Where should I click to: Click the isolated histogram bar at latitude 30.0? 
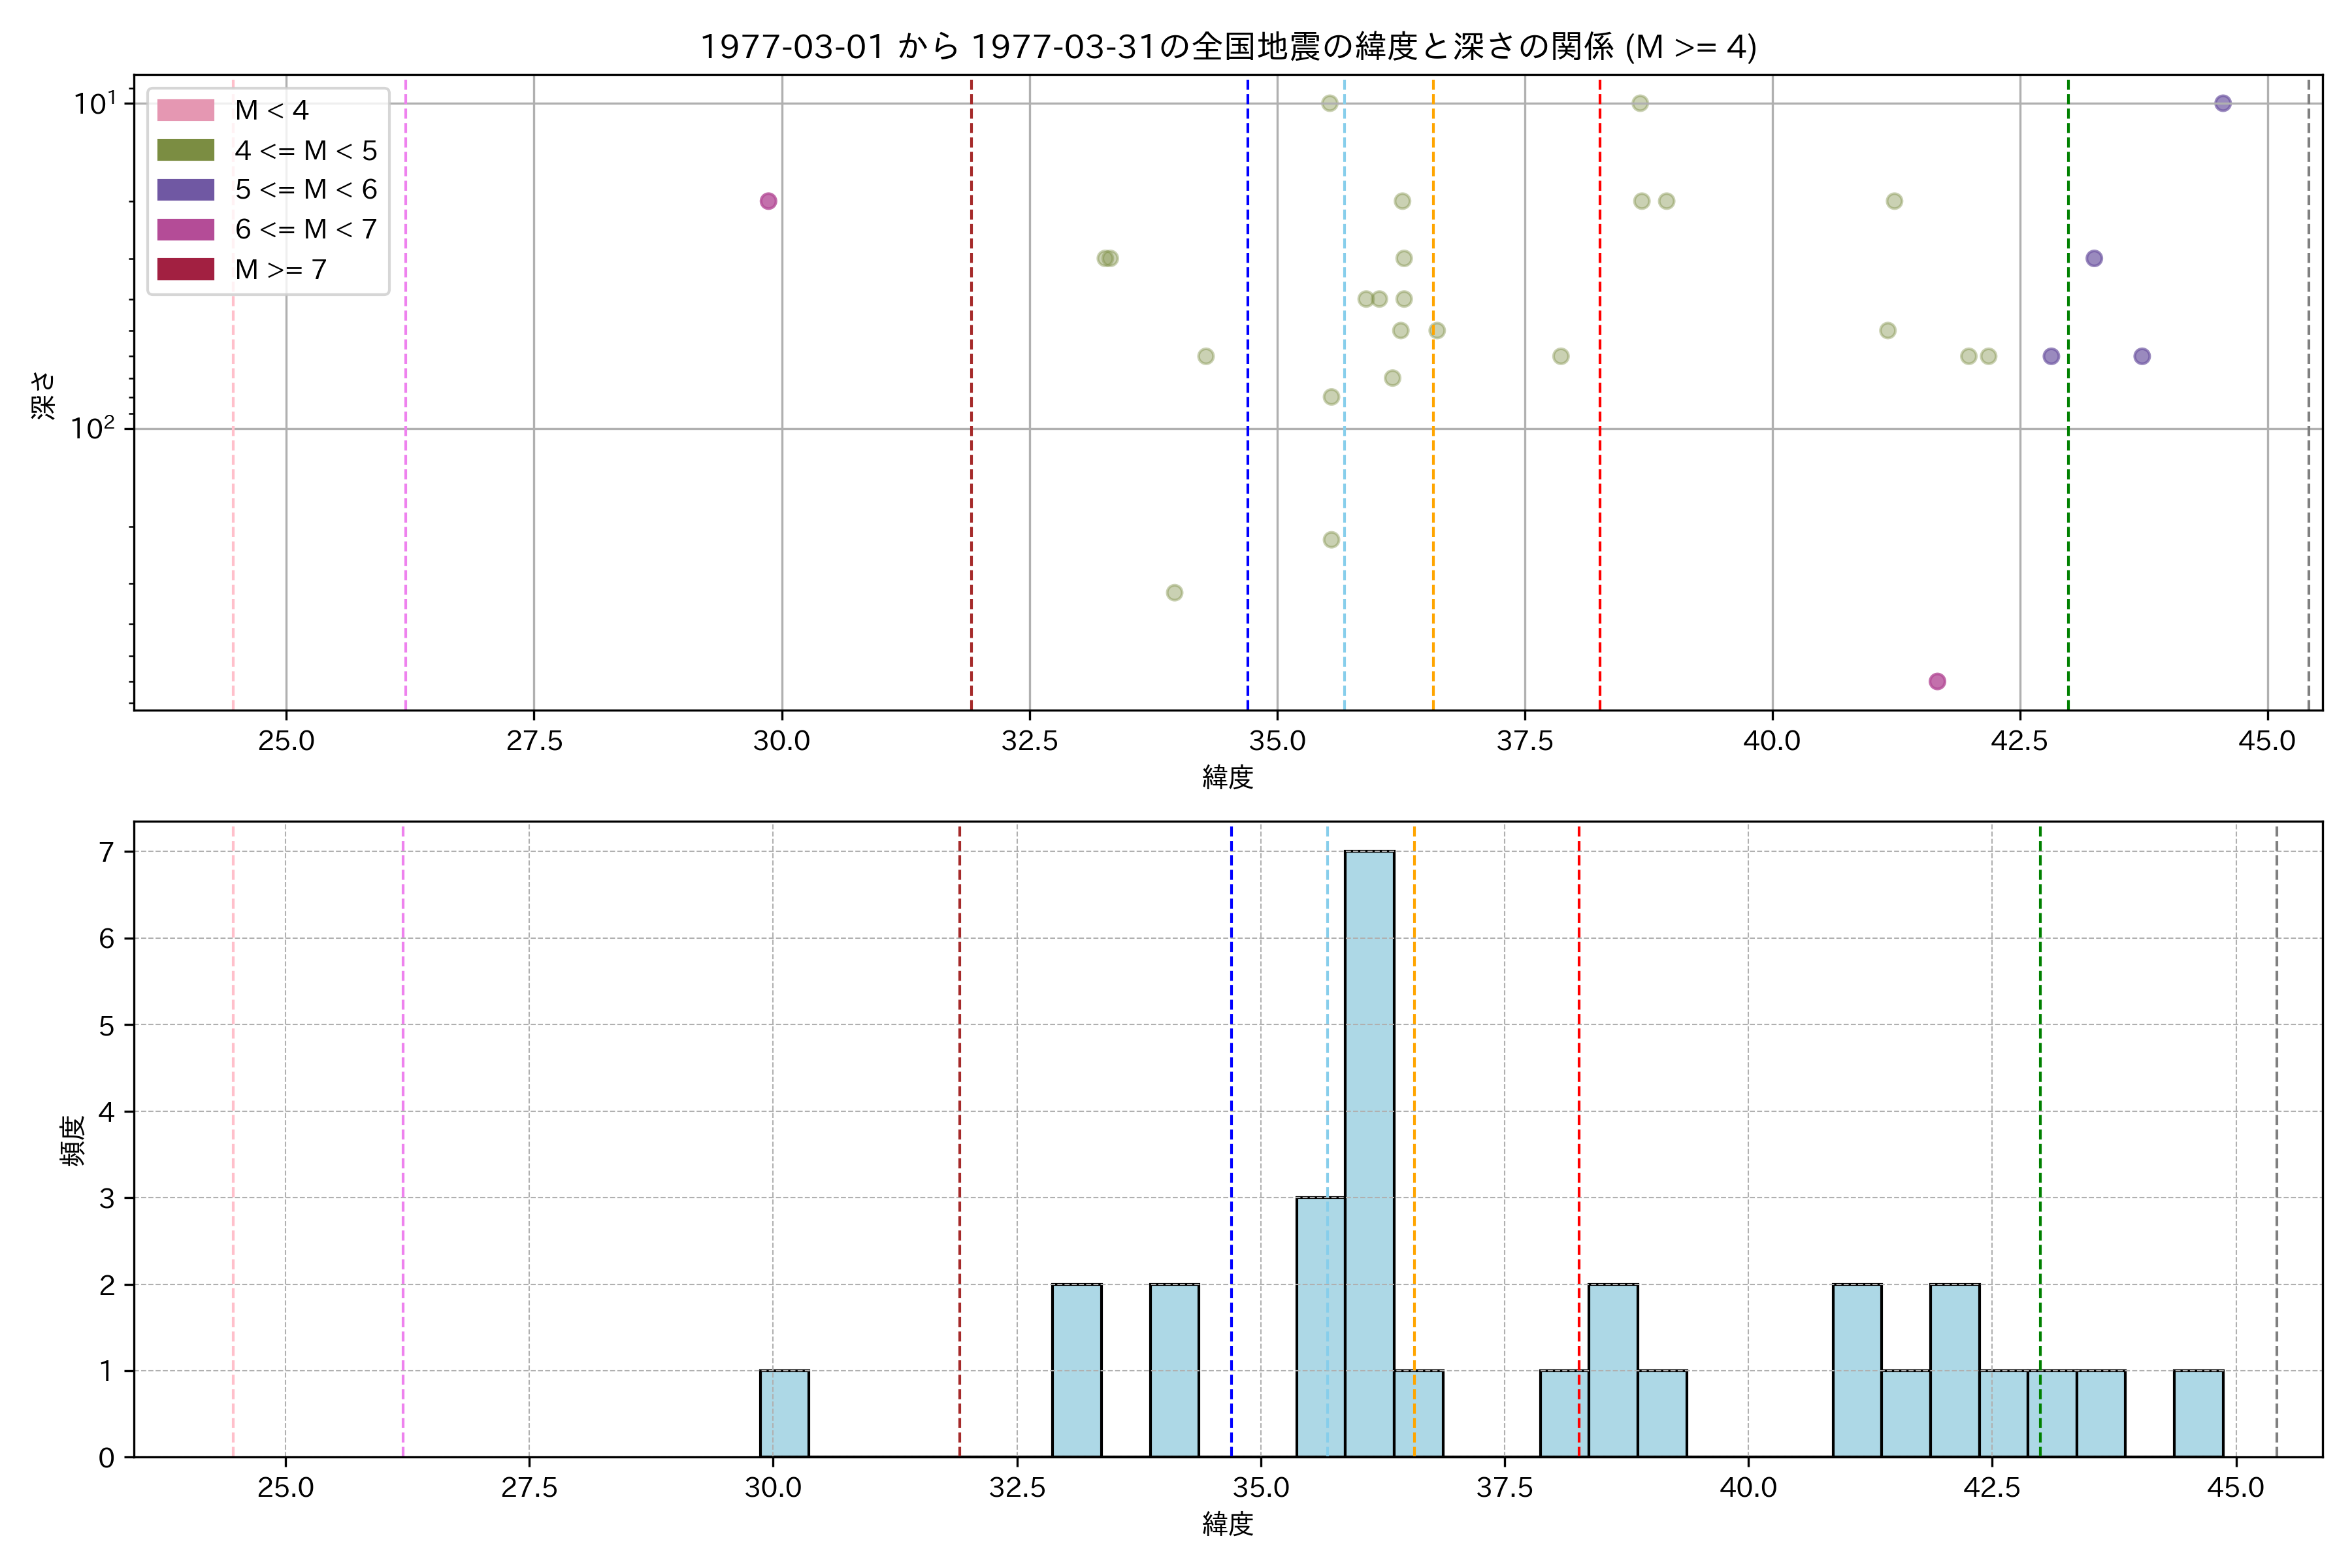tap(784, 1412)
